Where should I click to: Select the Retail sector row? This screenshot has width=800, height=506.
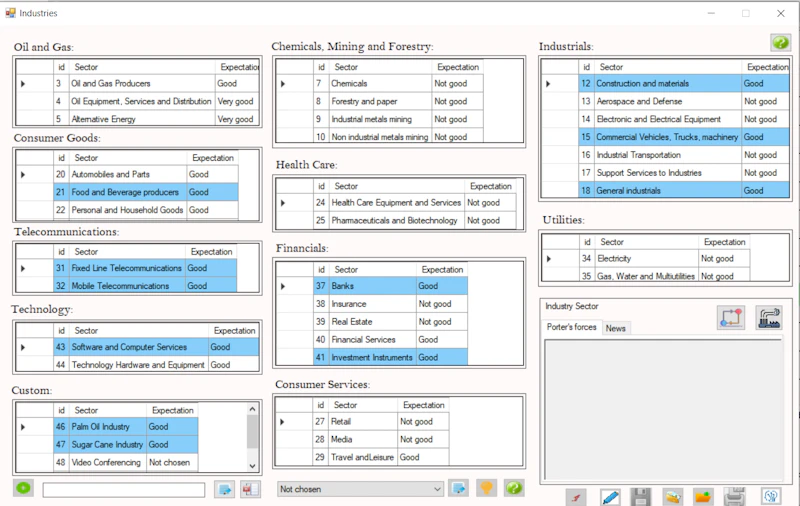coord(363,422)
